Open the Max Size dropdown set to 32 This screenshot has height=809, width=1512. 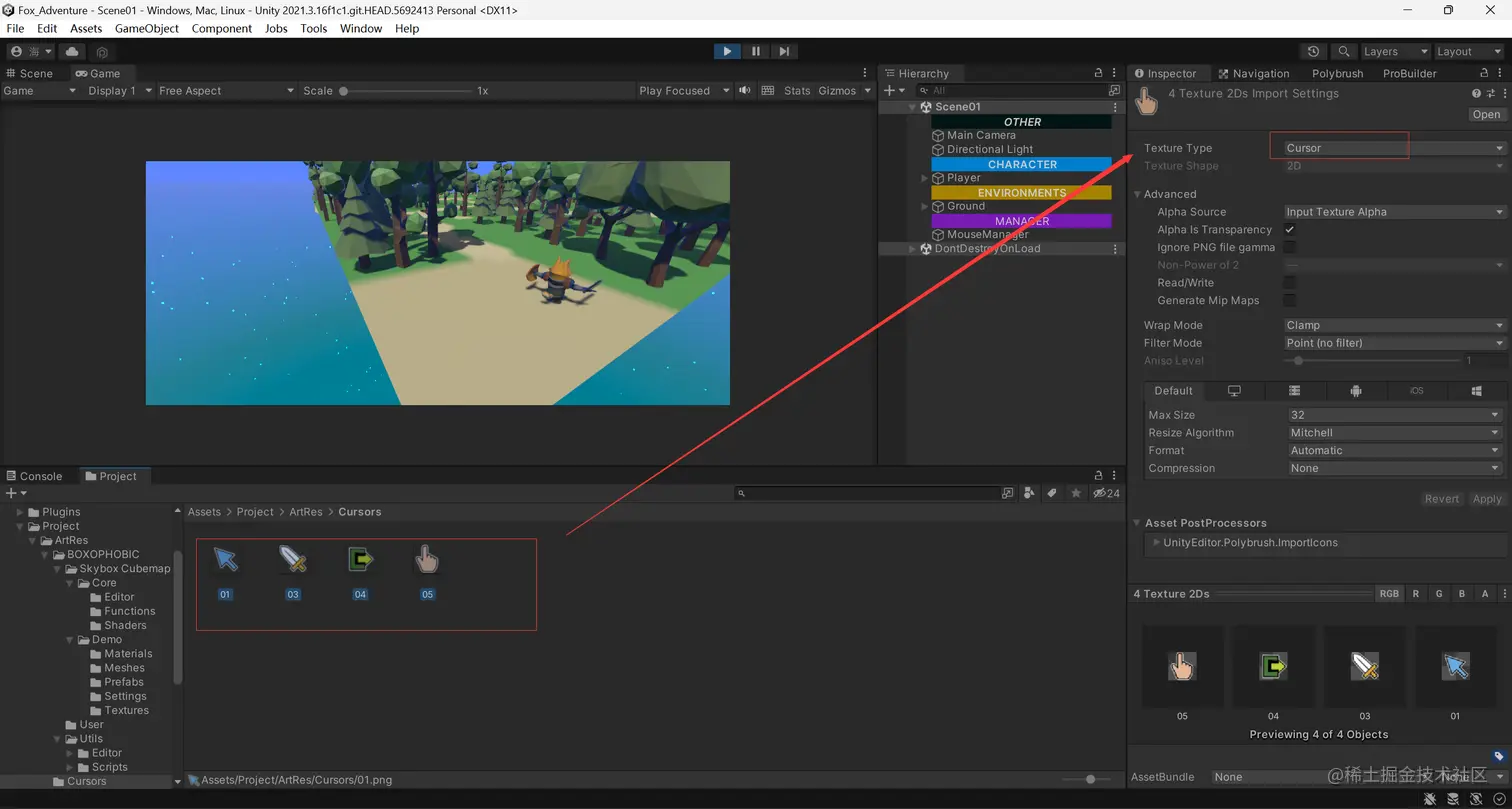click(x=1393, y=414)
